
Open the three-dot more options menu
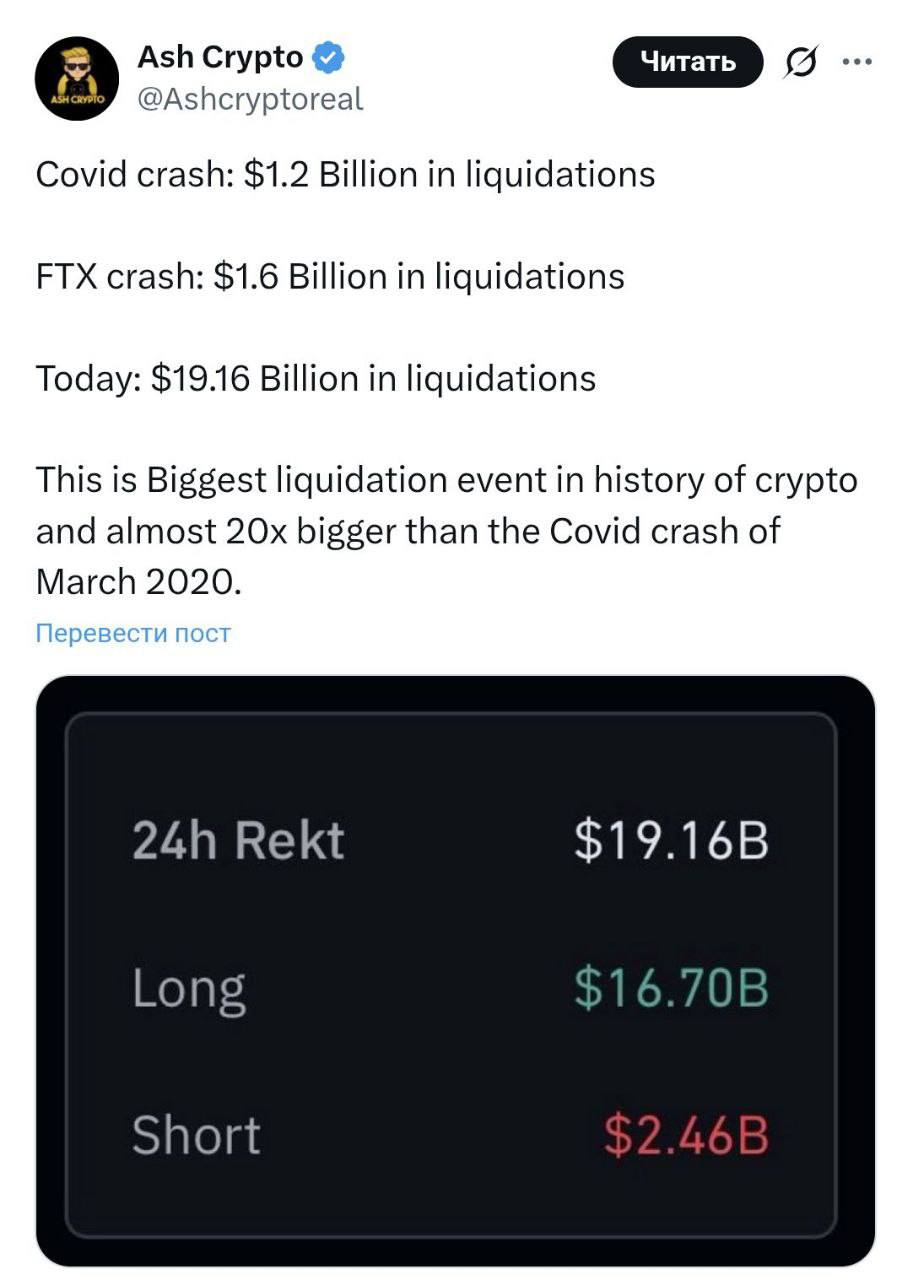click(857, 62)
